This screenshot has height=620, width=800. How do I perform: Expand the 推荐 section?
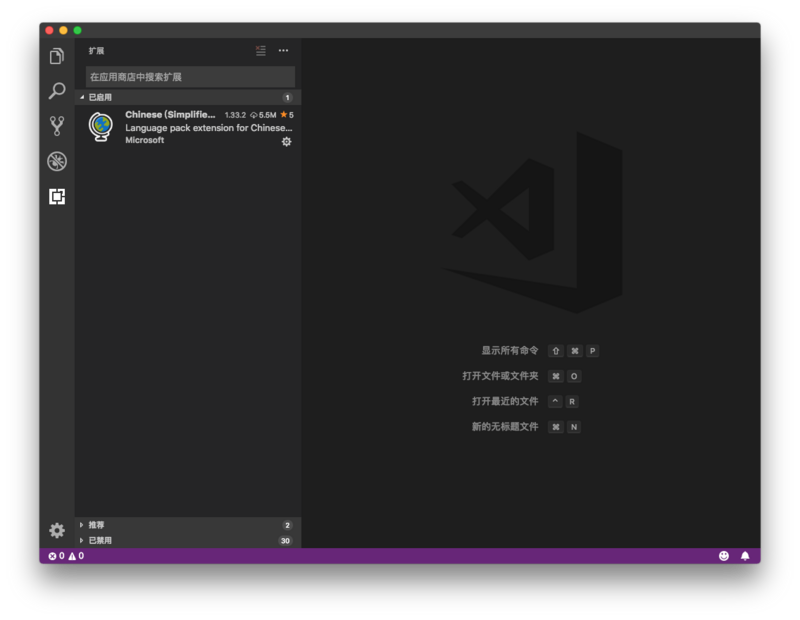click(x=188, y=525)
